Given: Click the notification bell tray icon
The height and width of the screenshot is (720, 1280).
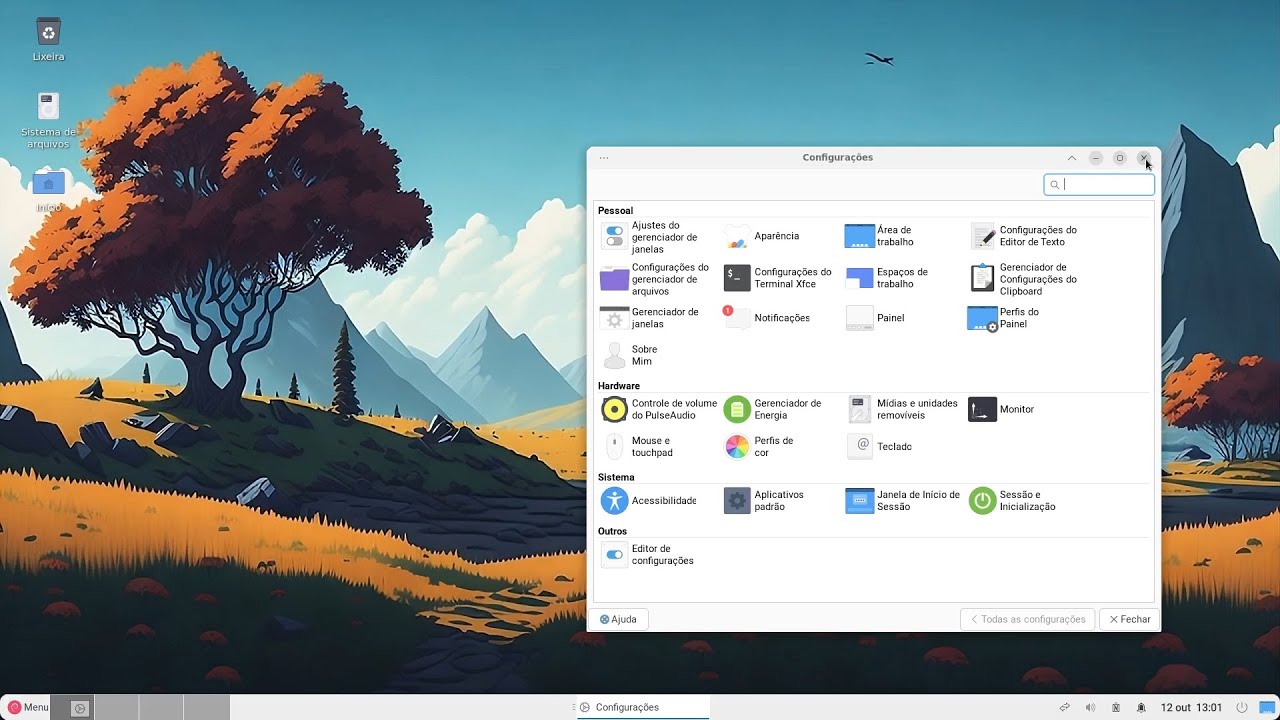Looking at the screenshot, I should [x=1141, y=707].
